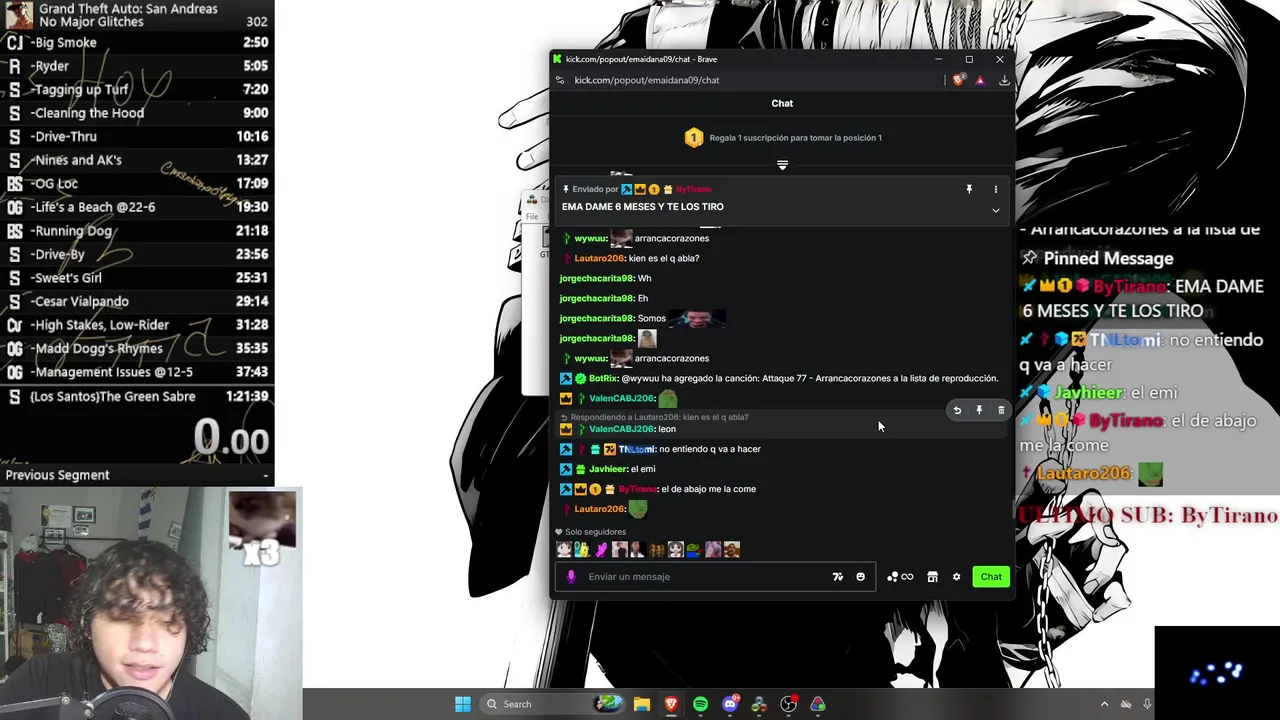This screenshot has height=720, width=1280.
Task: Click username Javhieer in chat
Action: pyautogui.click(x=607, y=469)
